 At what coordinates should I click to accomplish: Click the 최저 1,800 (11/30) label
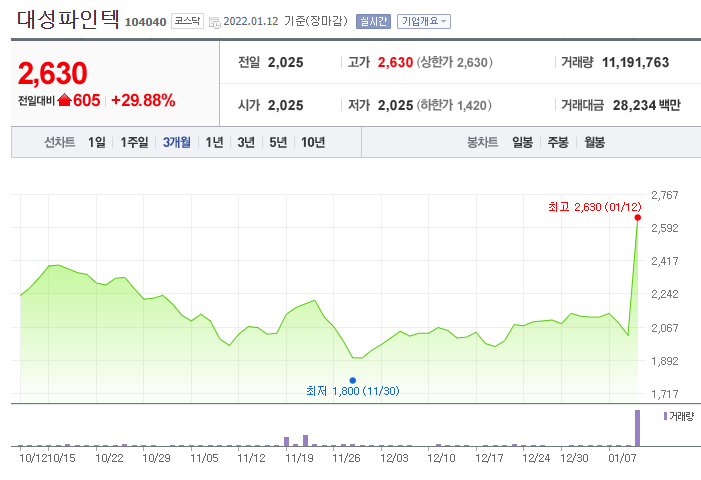pos(353,391)
